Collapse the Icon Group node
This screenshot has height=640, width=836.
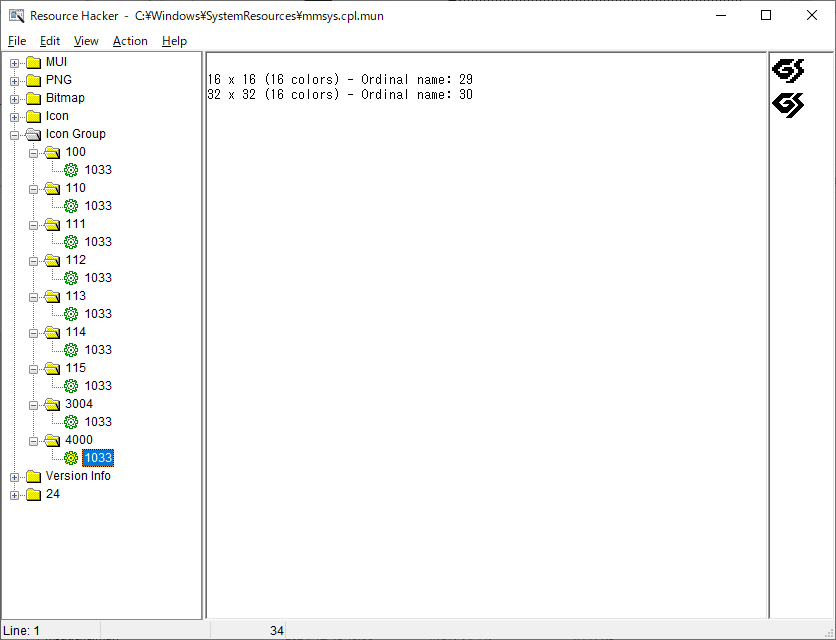[x=14, y=135]
